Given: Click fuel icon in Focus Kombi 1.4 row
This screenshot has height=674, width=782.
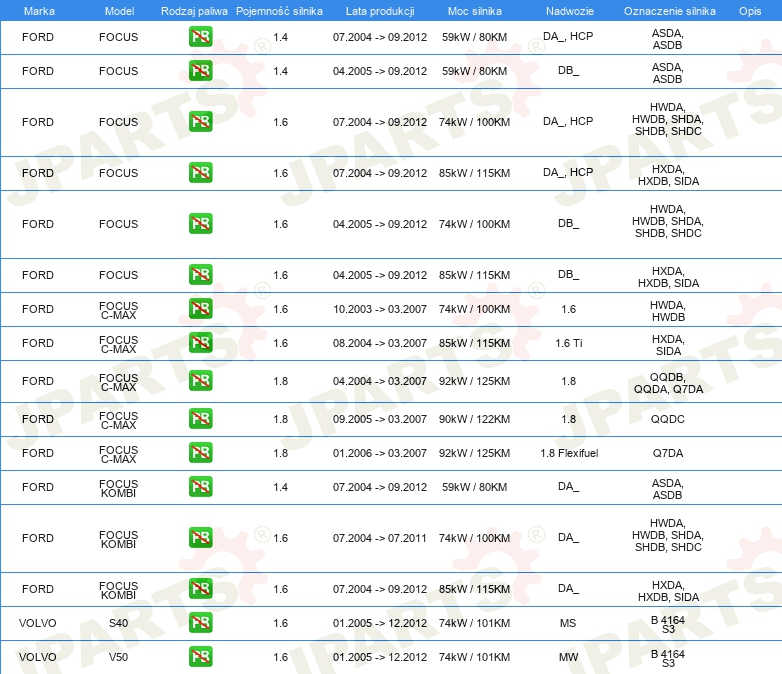Looking at the screenshot, I should pyautogui.click(x=200, y=486).
